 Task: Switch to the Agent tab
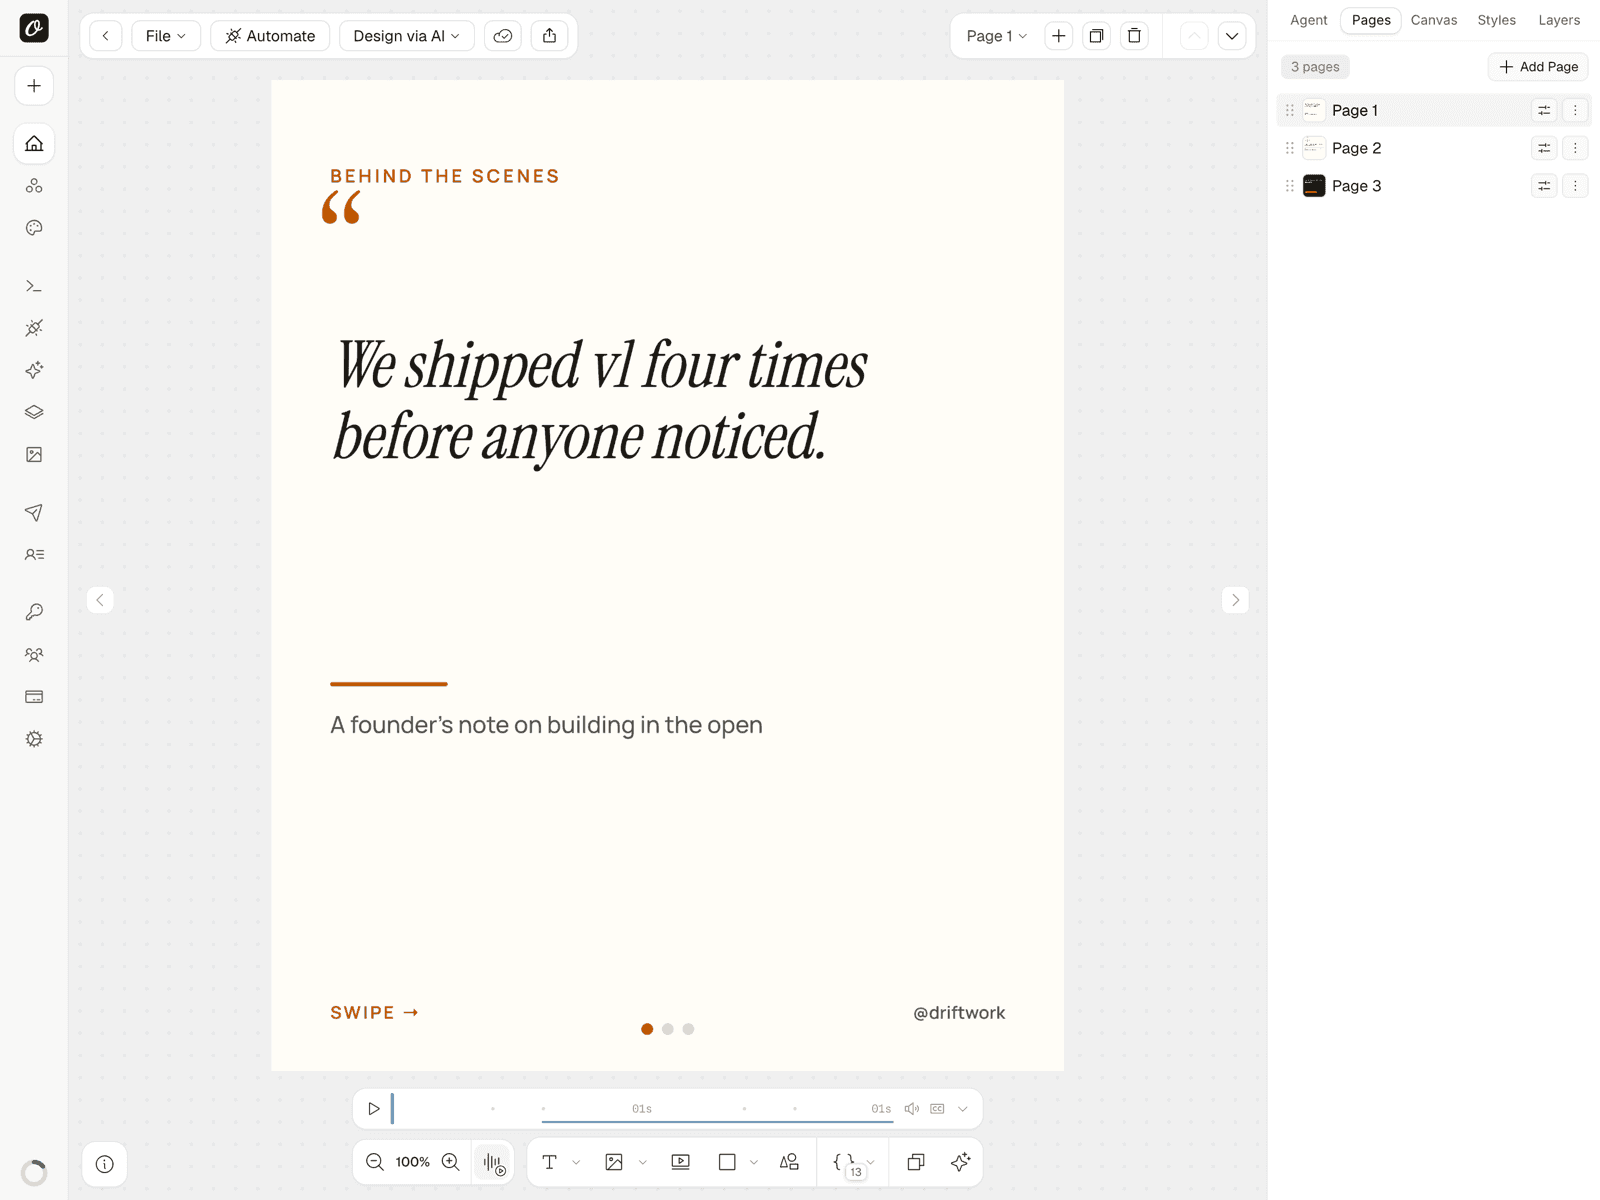click(1309, 20)
